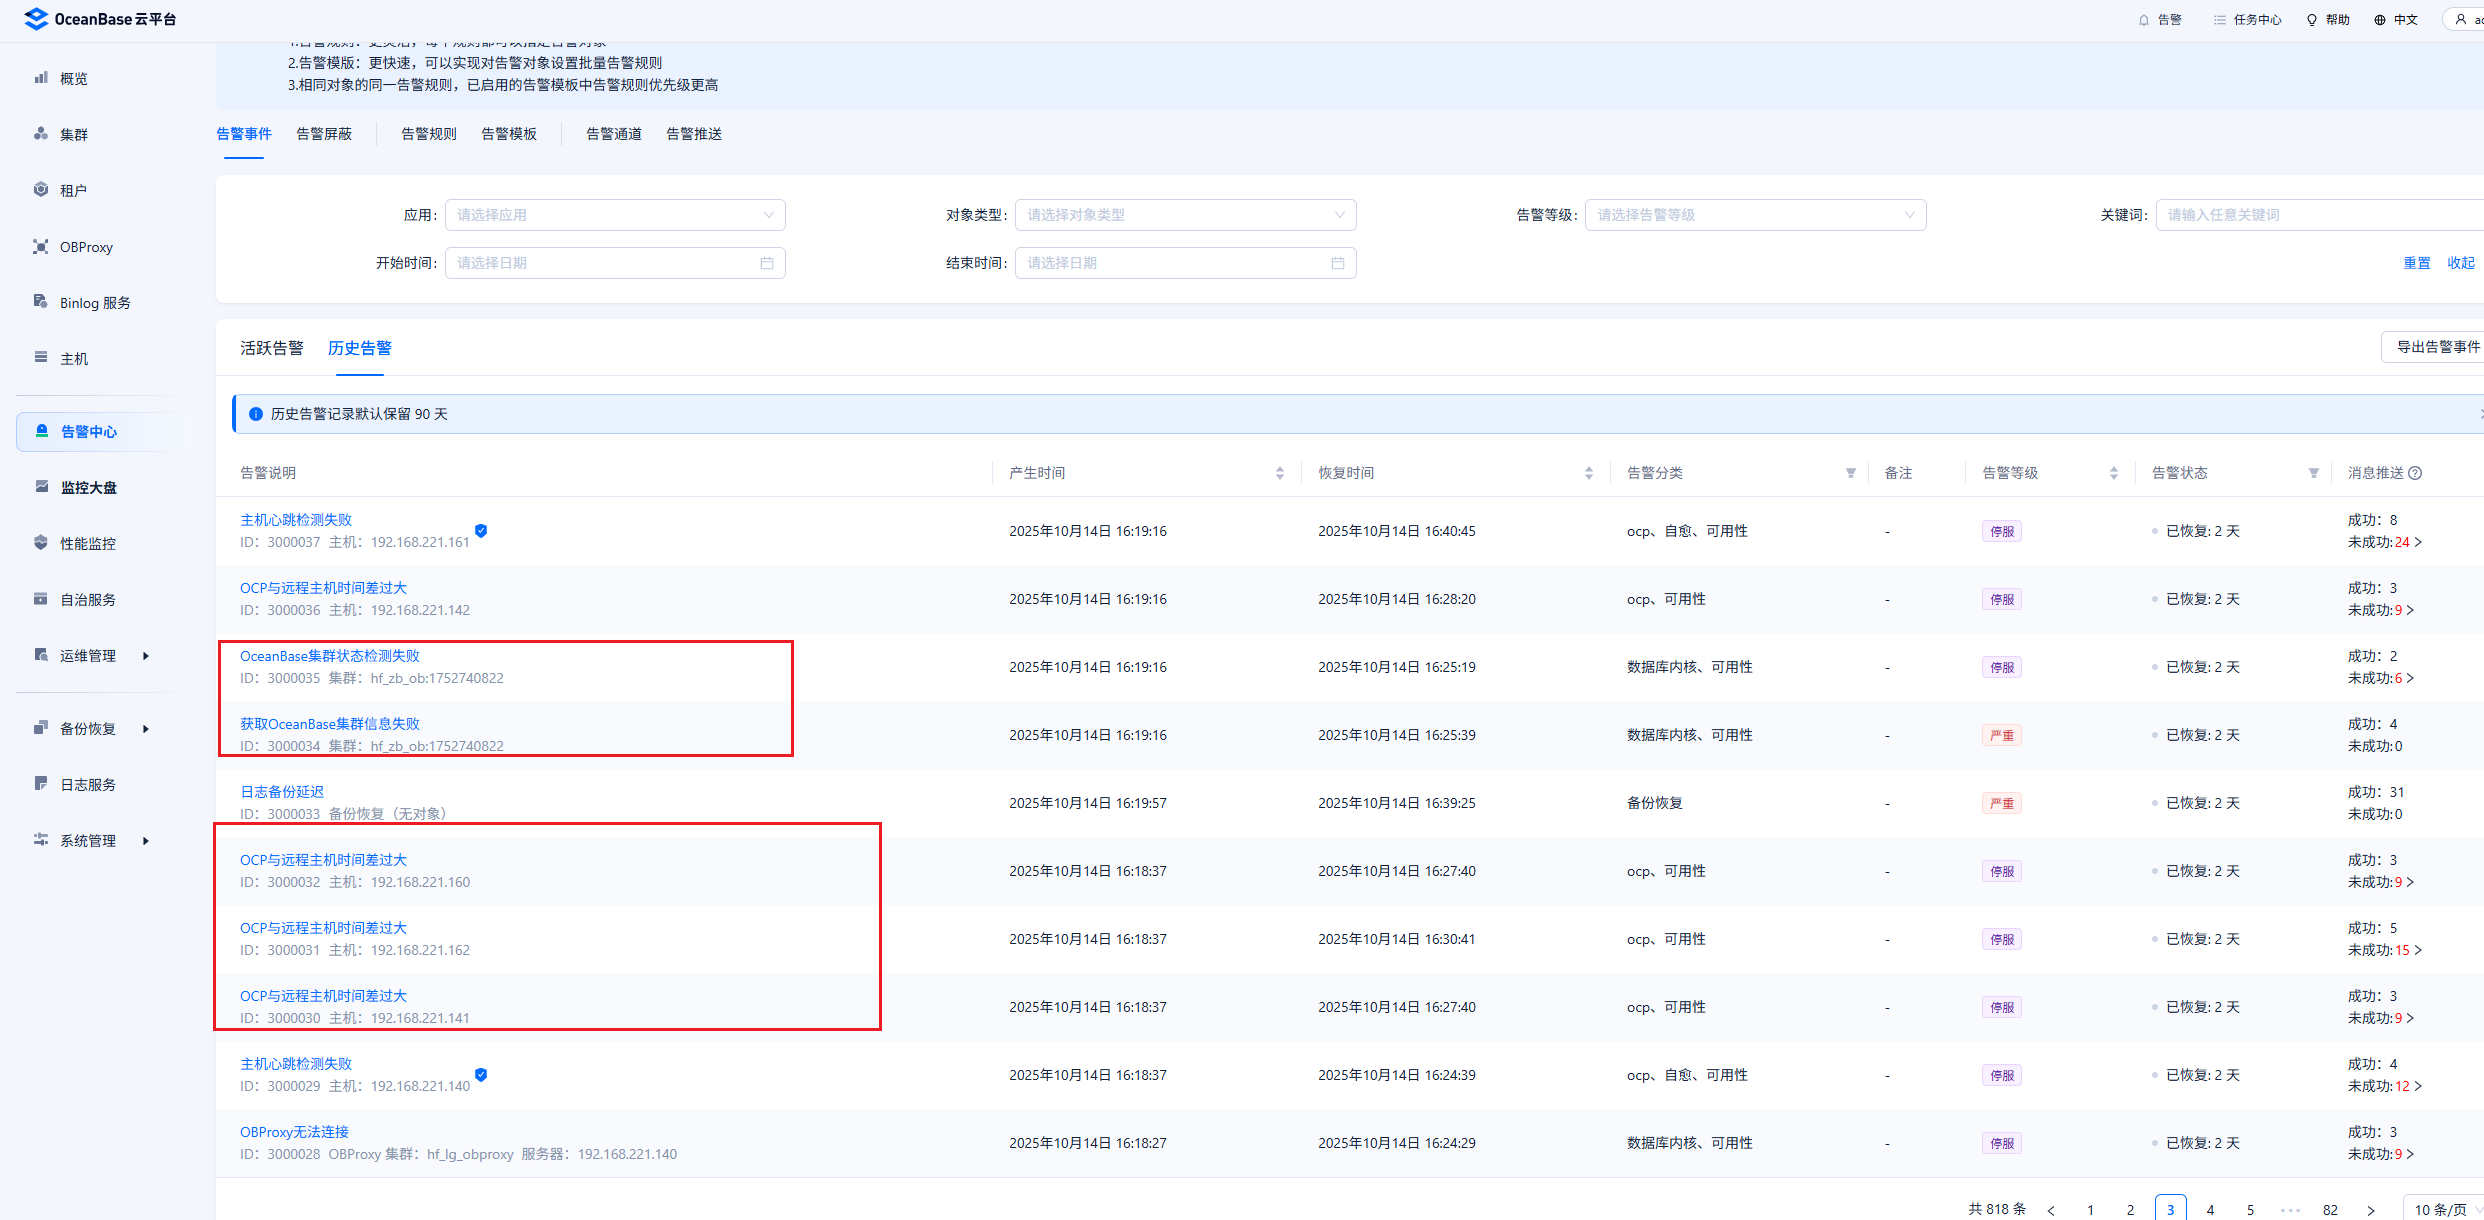Screen dimensions: 2484x1220
Task: Switch to the 告警规则 tab
Action: 428,134
